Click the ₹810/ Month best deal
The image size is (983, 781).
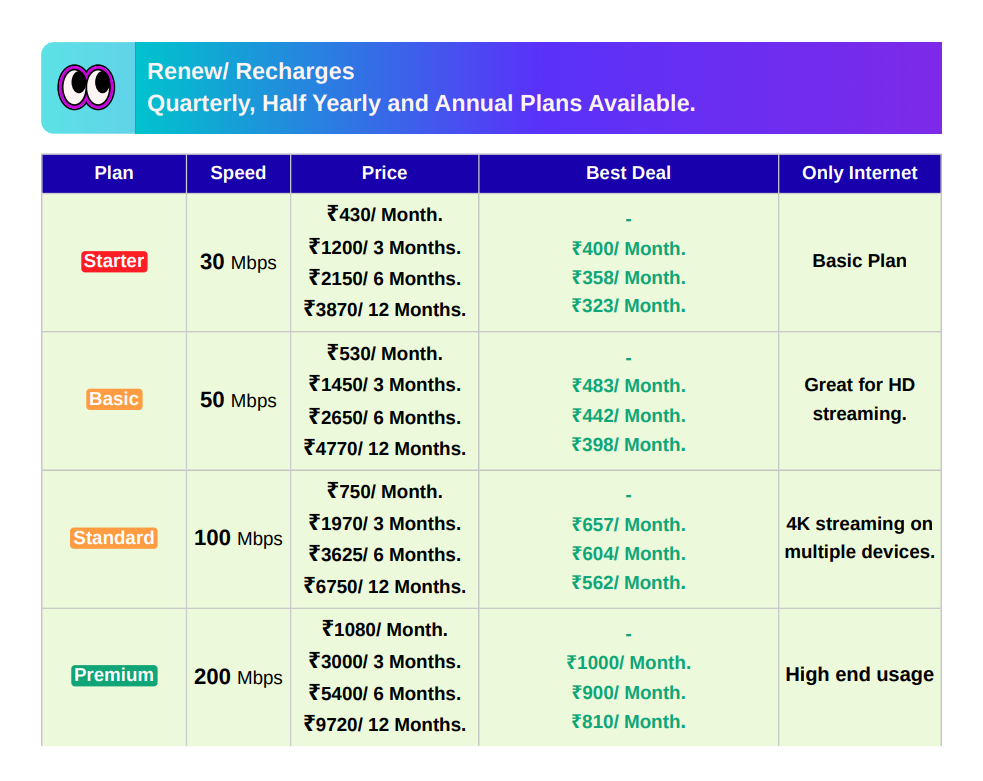pos(628,722)
